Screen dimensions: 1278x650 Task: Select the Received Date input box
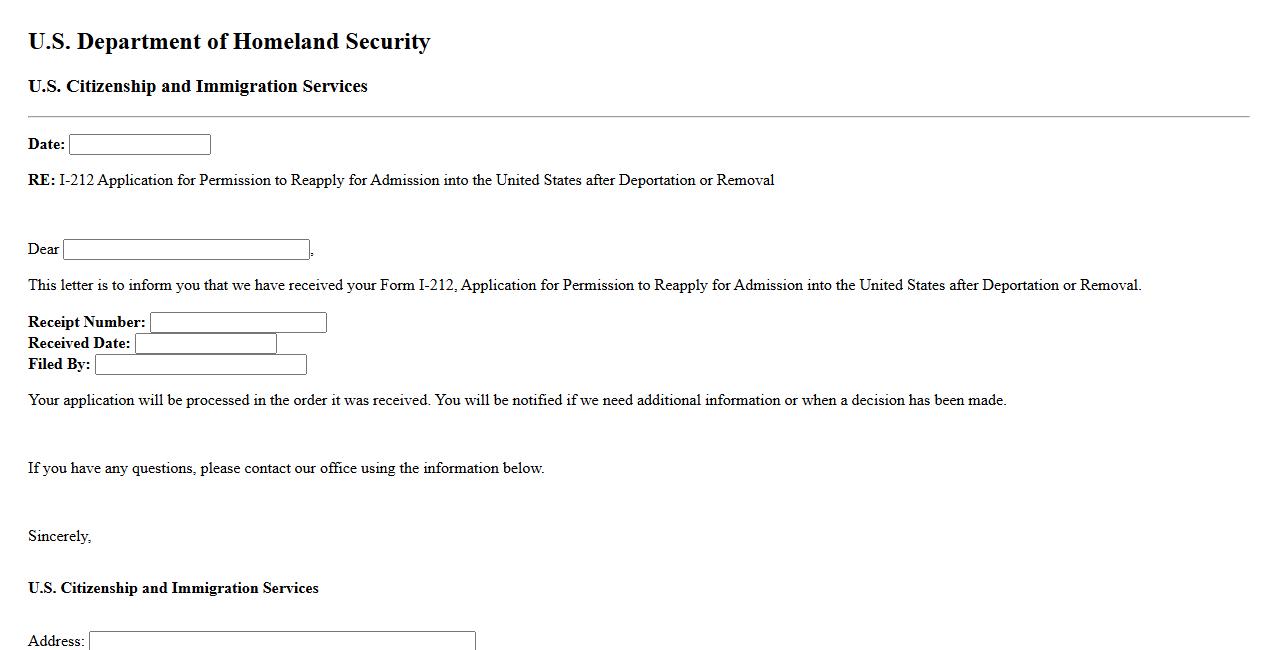tap(206, 344)
